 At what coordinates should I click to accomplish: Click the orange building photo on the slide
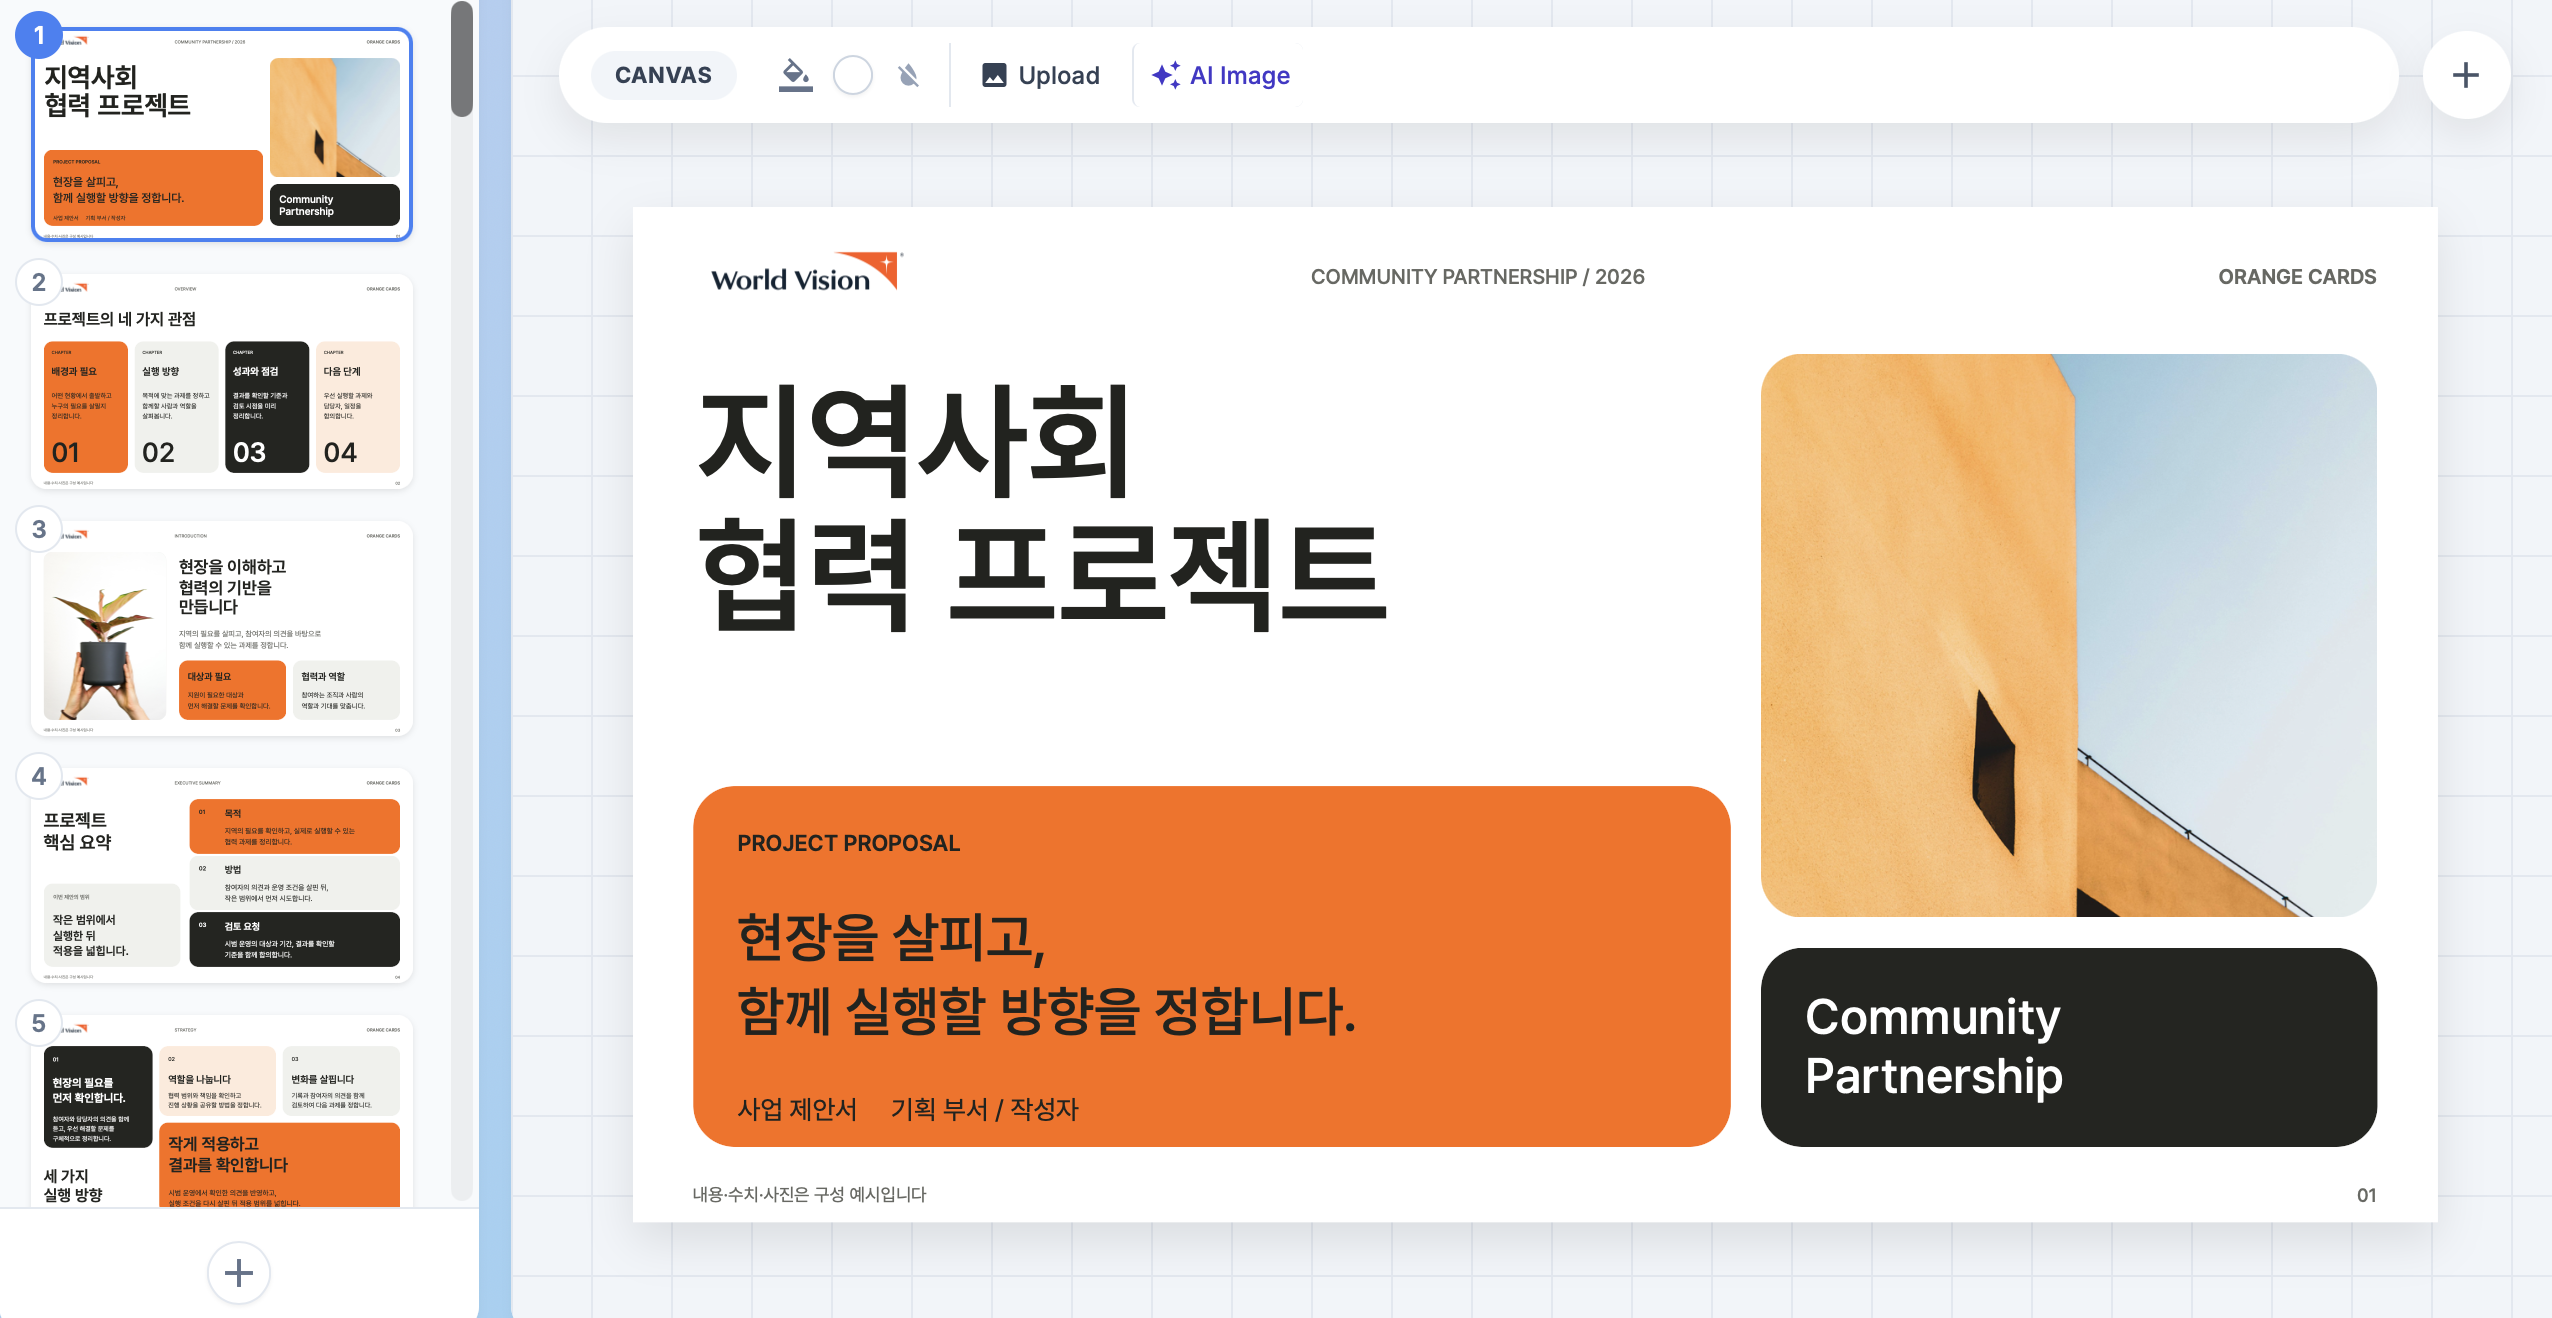click(2068, 635)
